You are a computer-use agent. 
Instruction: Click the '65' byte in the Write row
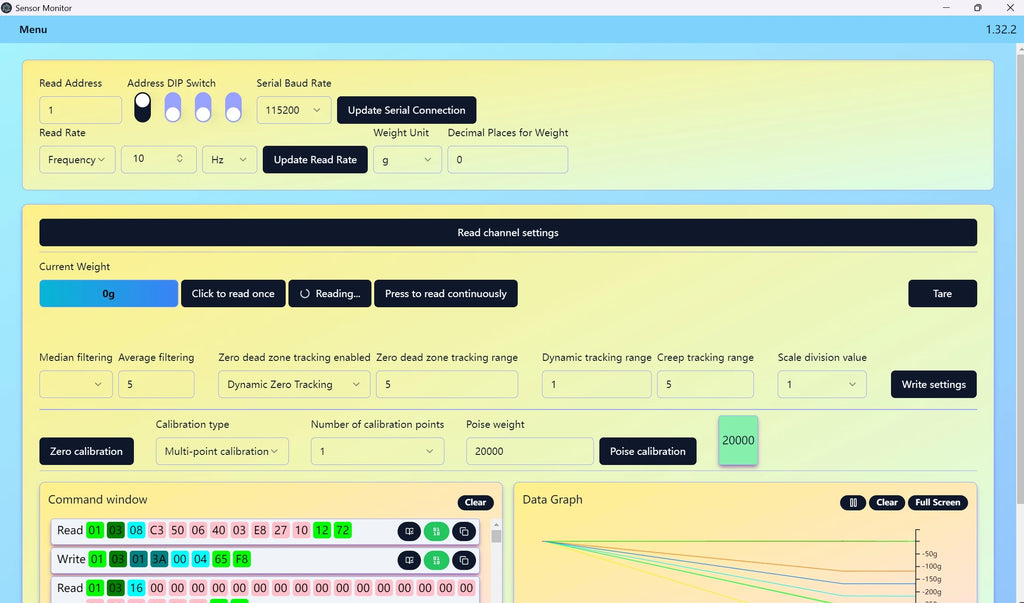[221, 559]
